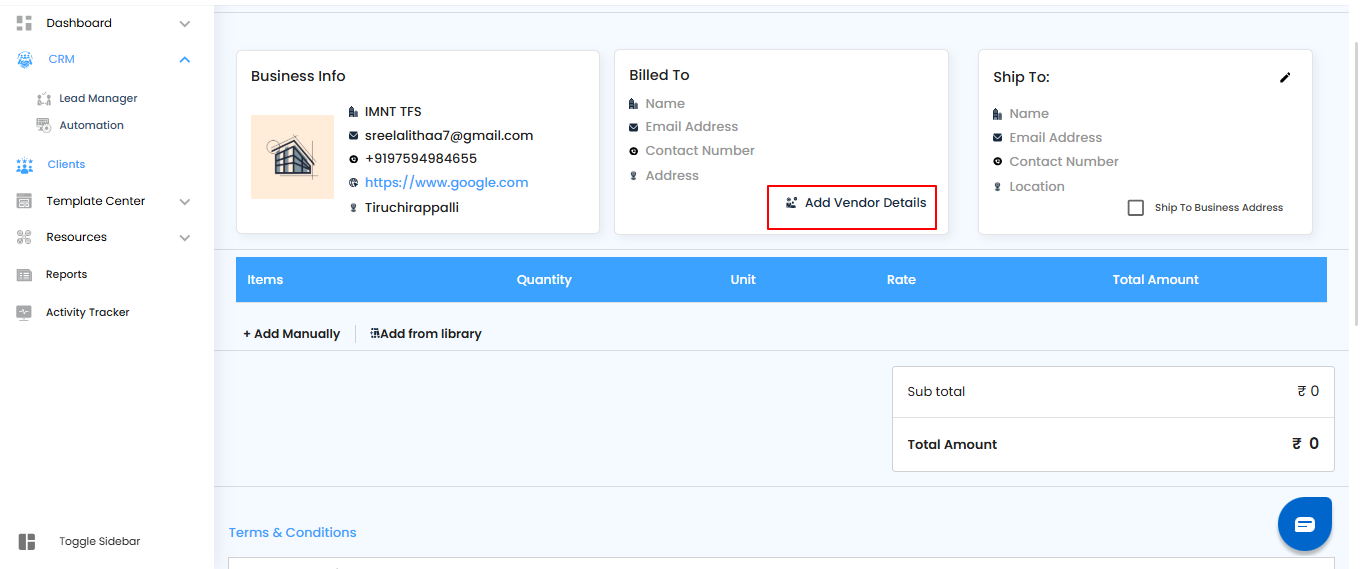
Task: Expand the Resources chevron
Action: [x=184, y=238]
